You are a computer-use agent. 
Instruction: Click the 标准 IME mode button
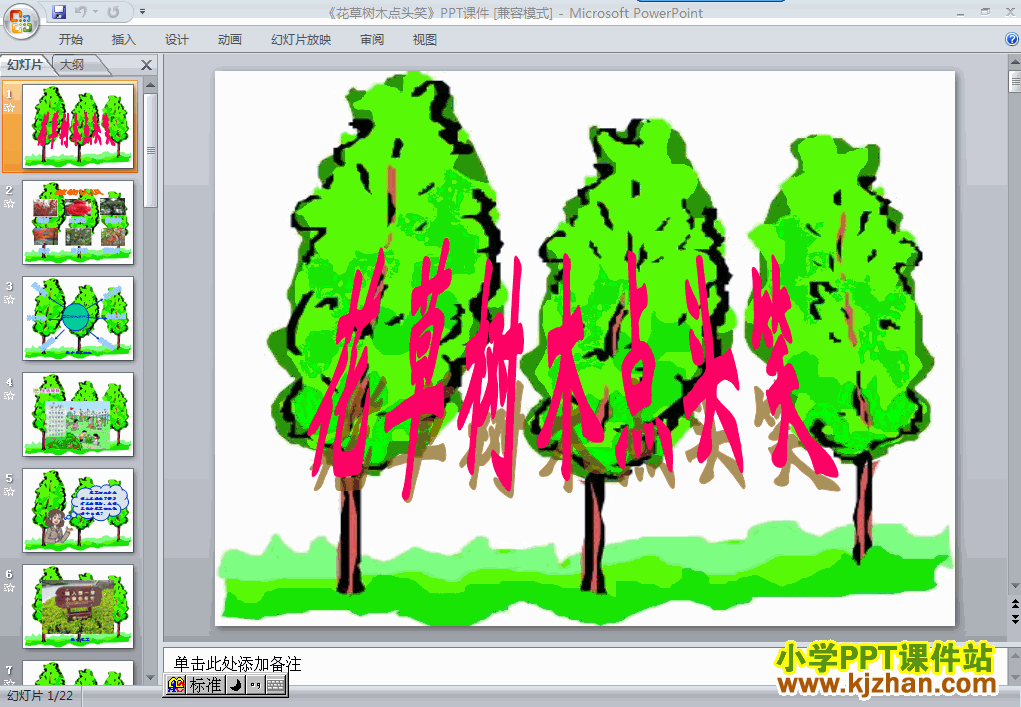click(x=206, y=685)
